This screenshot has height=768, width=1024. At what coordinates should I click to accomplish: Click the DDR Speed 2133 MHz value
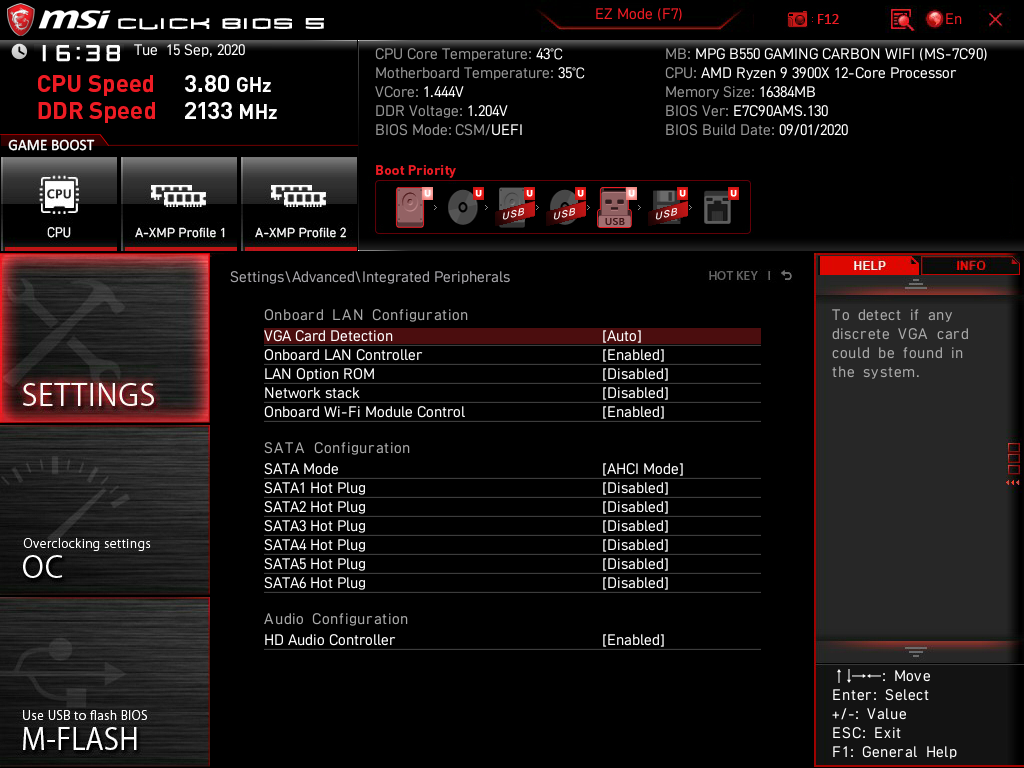coord(231,111)
